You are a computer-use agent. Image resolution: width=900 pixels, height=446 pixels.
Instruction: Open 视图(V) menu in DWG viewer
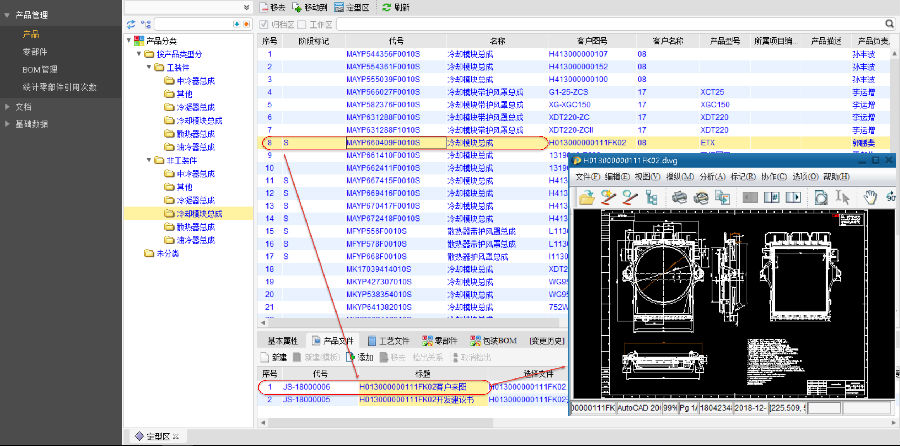click(647, 177)
